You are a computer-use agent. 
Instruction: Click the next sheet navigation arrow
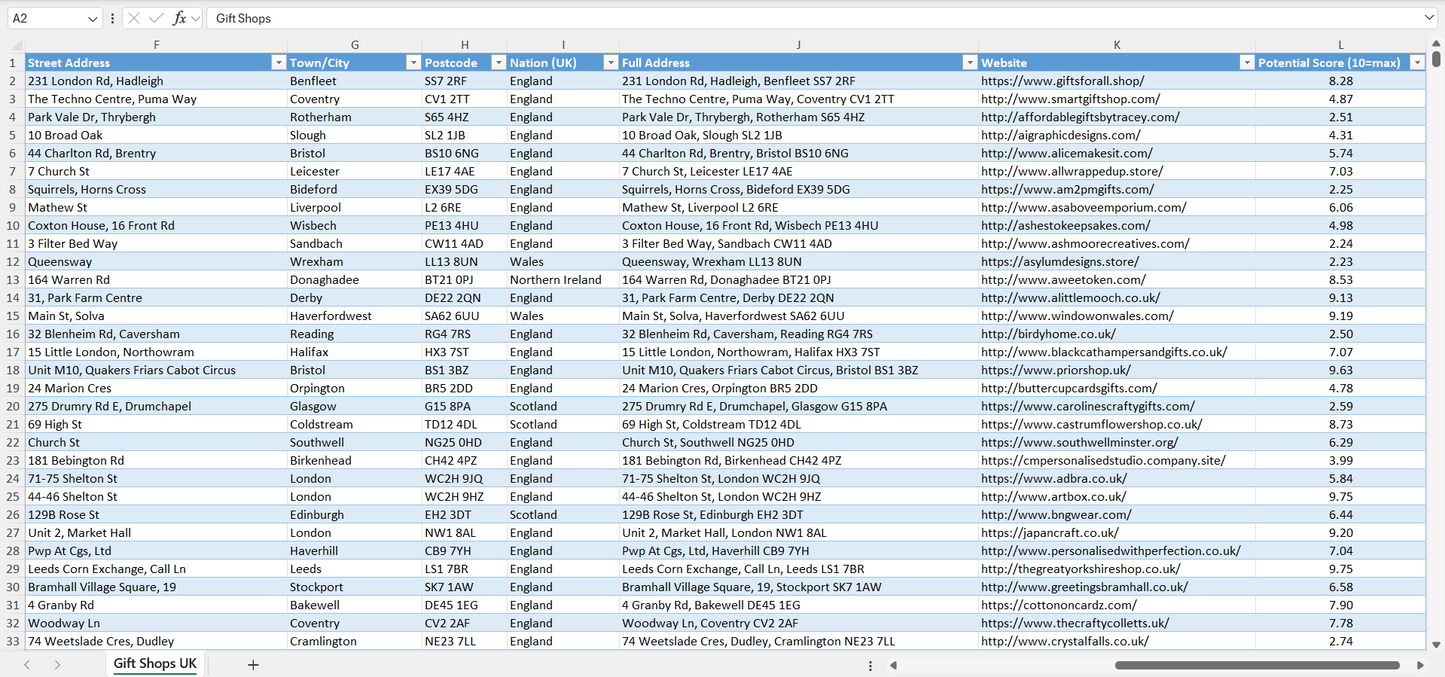click(x=57, y=664)
